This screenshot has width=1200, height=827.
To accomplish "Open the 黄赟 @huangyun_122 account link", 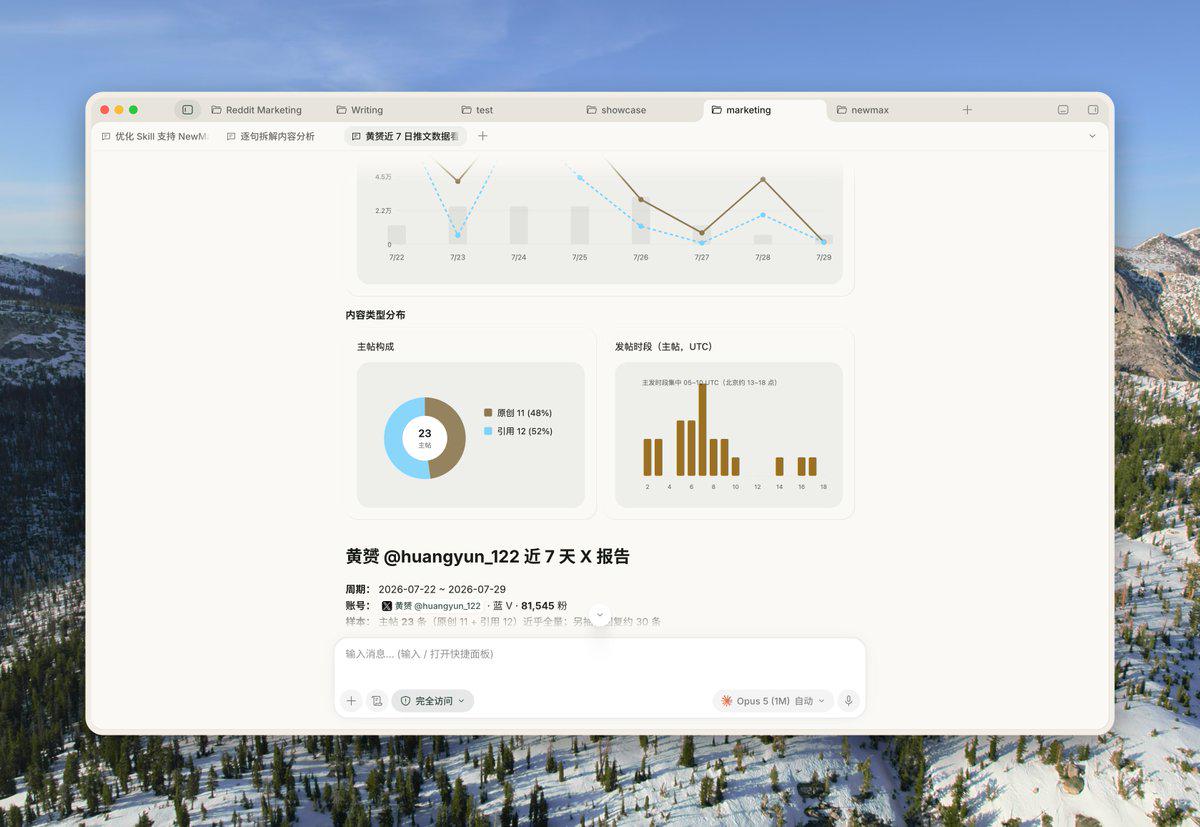I will pyautogui.click(x=437, y=606).
